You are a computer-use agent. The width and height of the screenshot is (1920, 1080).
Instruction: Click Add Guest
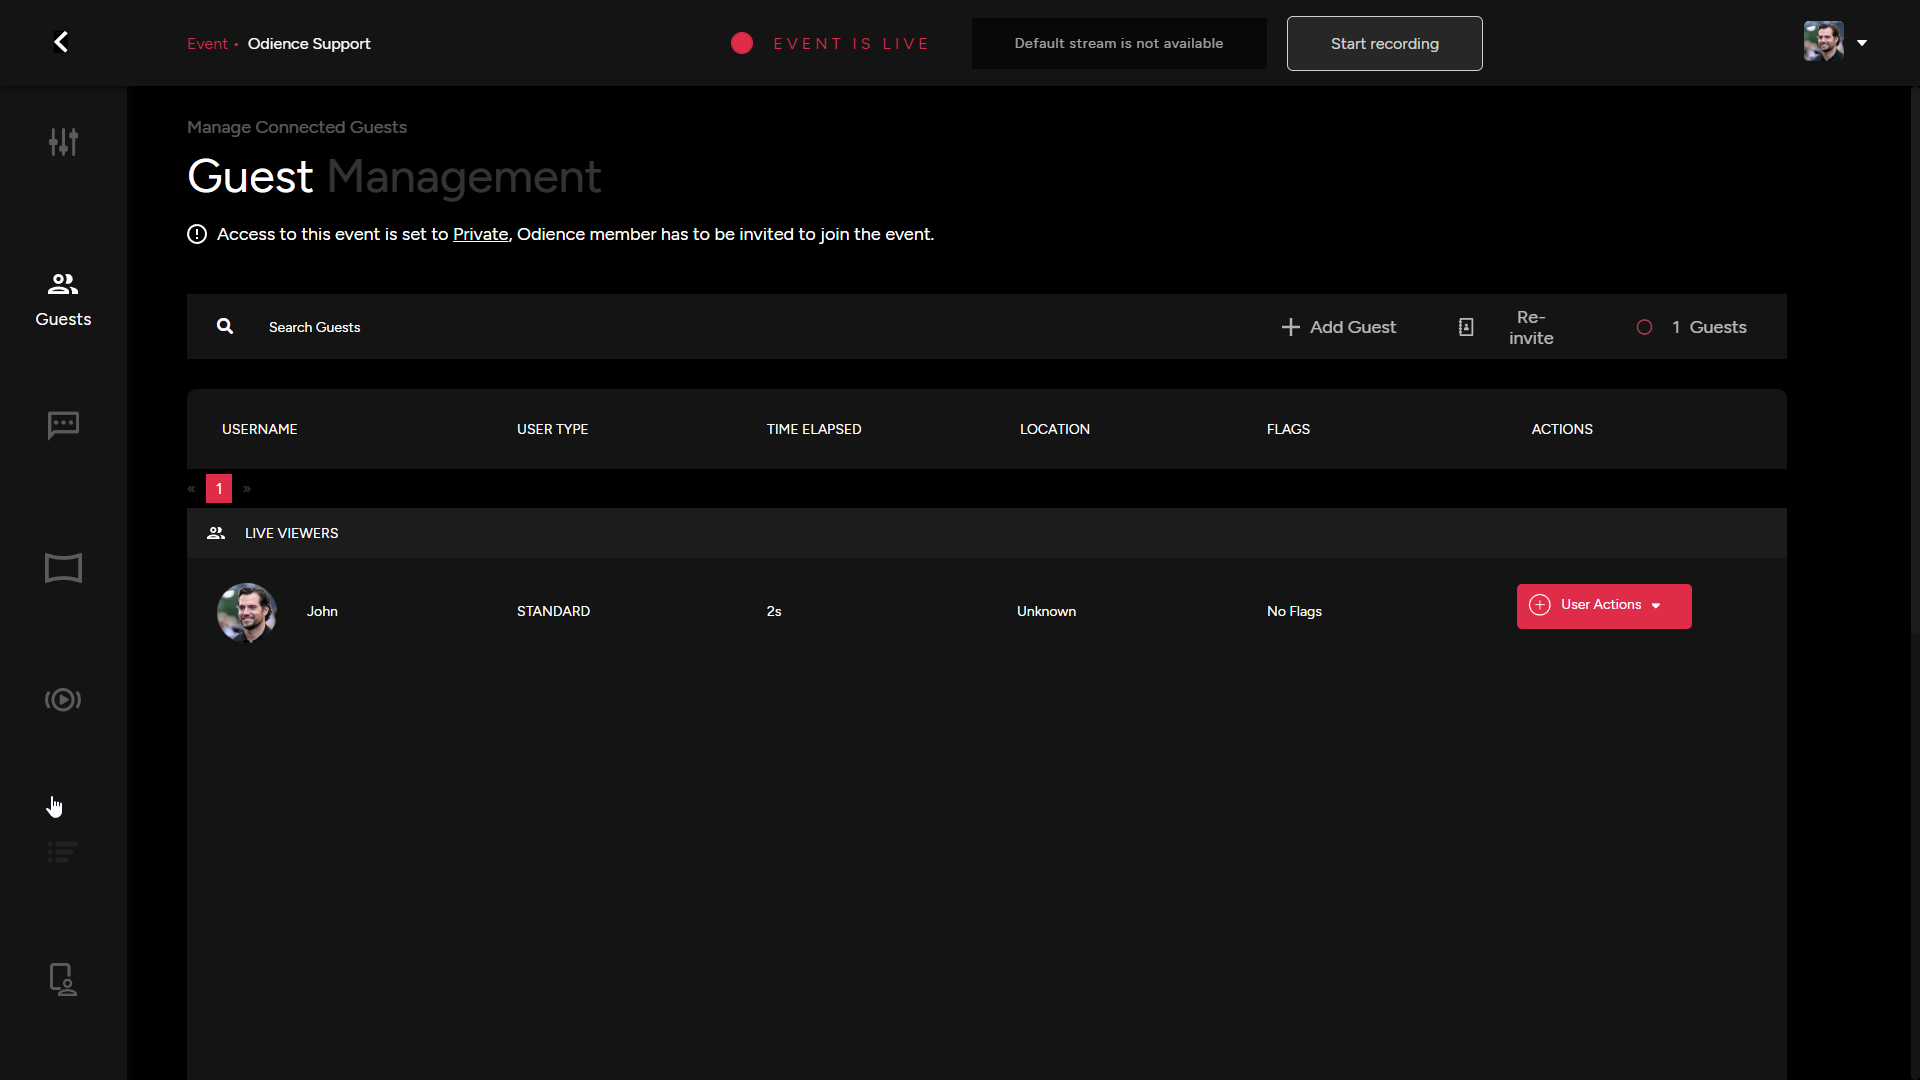click(1338, 327)
